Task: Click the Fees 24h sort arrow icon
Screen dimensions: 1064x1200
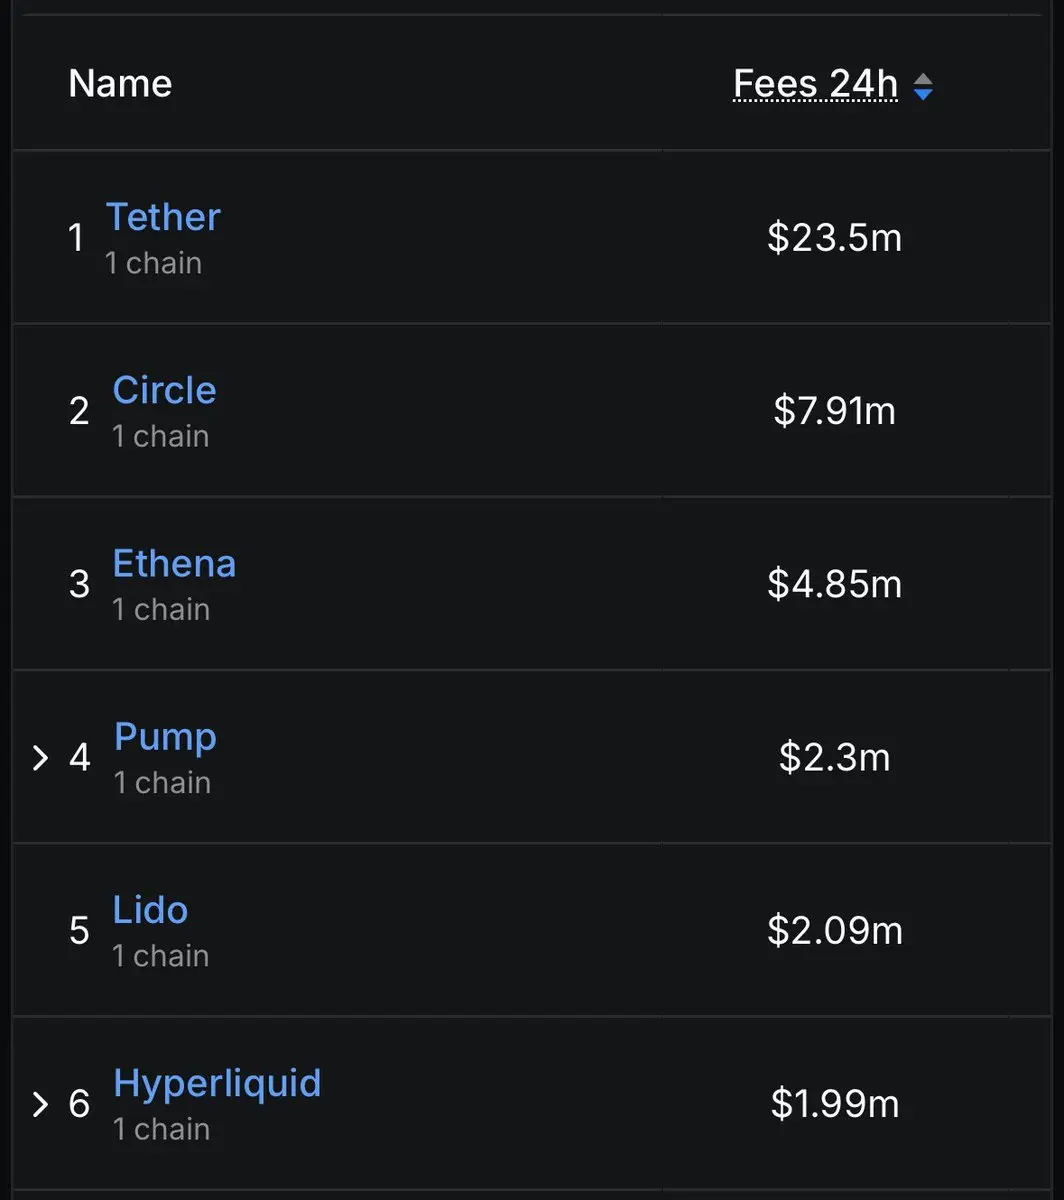Action: coord(923,87)
